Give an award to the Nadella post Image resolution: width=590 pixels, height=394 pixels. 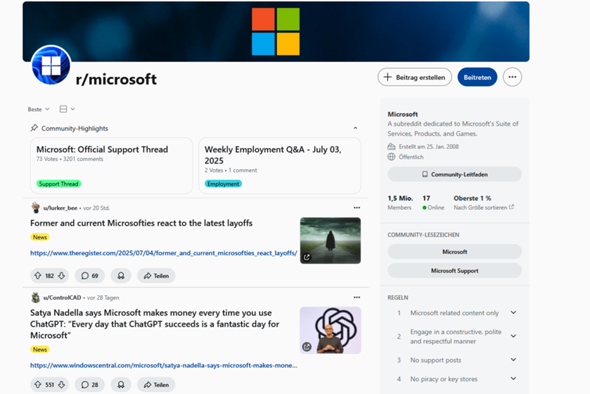[121, 385]
